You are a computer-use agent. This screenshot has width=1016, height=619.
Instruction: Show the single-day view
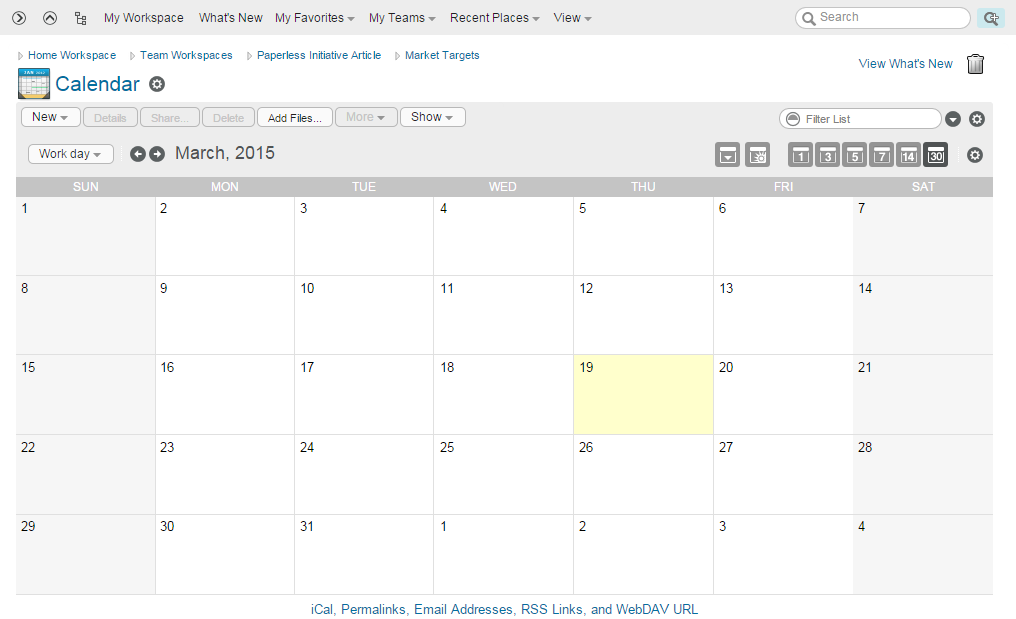coord(800,155)
